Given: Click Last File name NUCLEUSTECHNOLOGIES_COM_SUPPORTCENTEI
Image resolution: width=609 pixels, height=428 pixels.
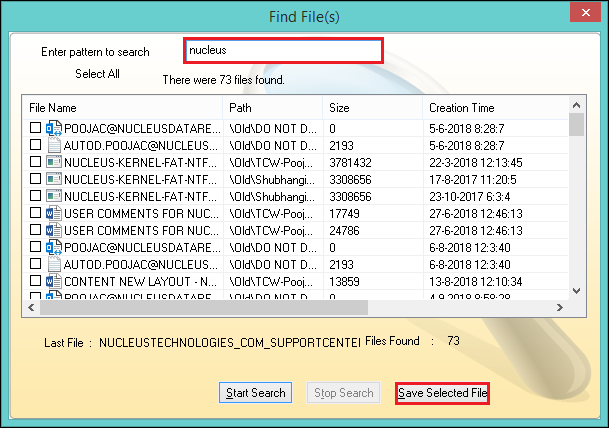Looking at the screenshot, I should 230,343.
